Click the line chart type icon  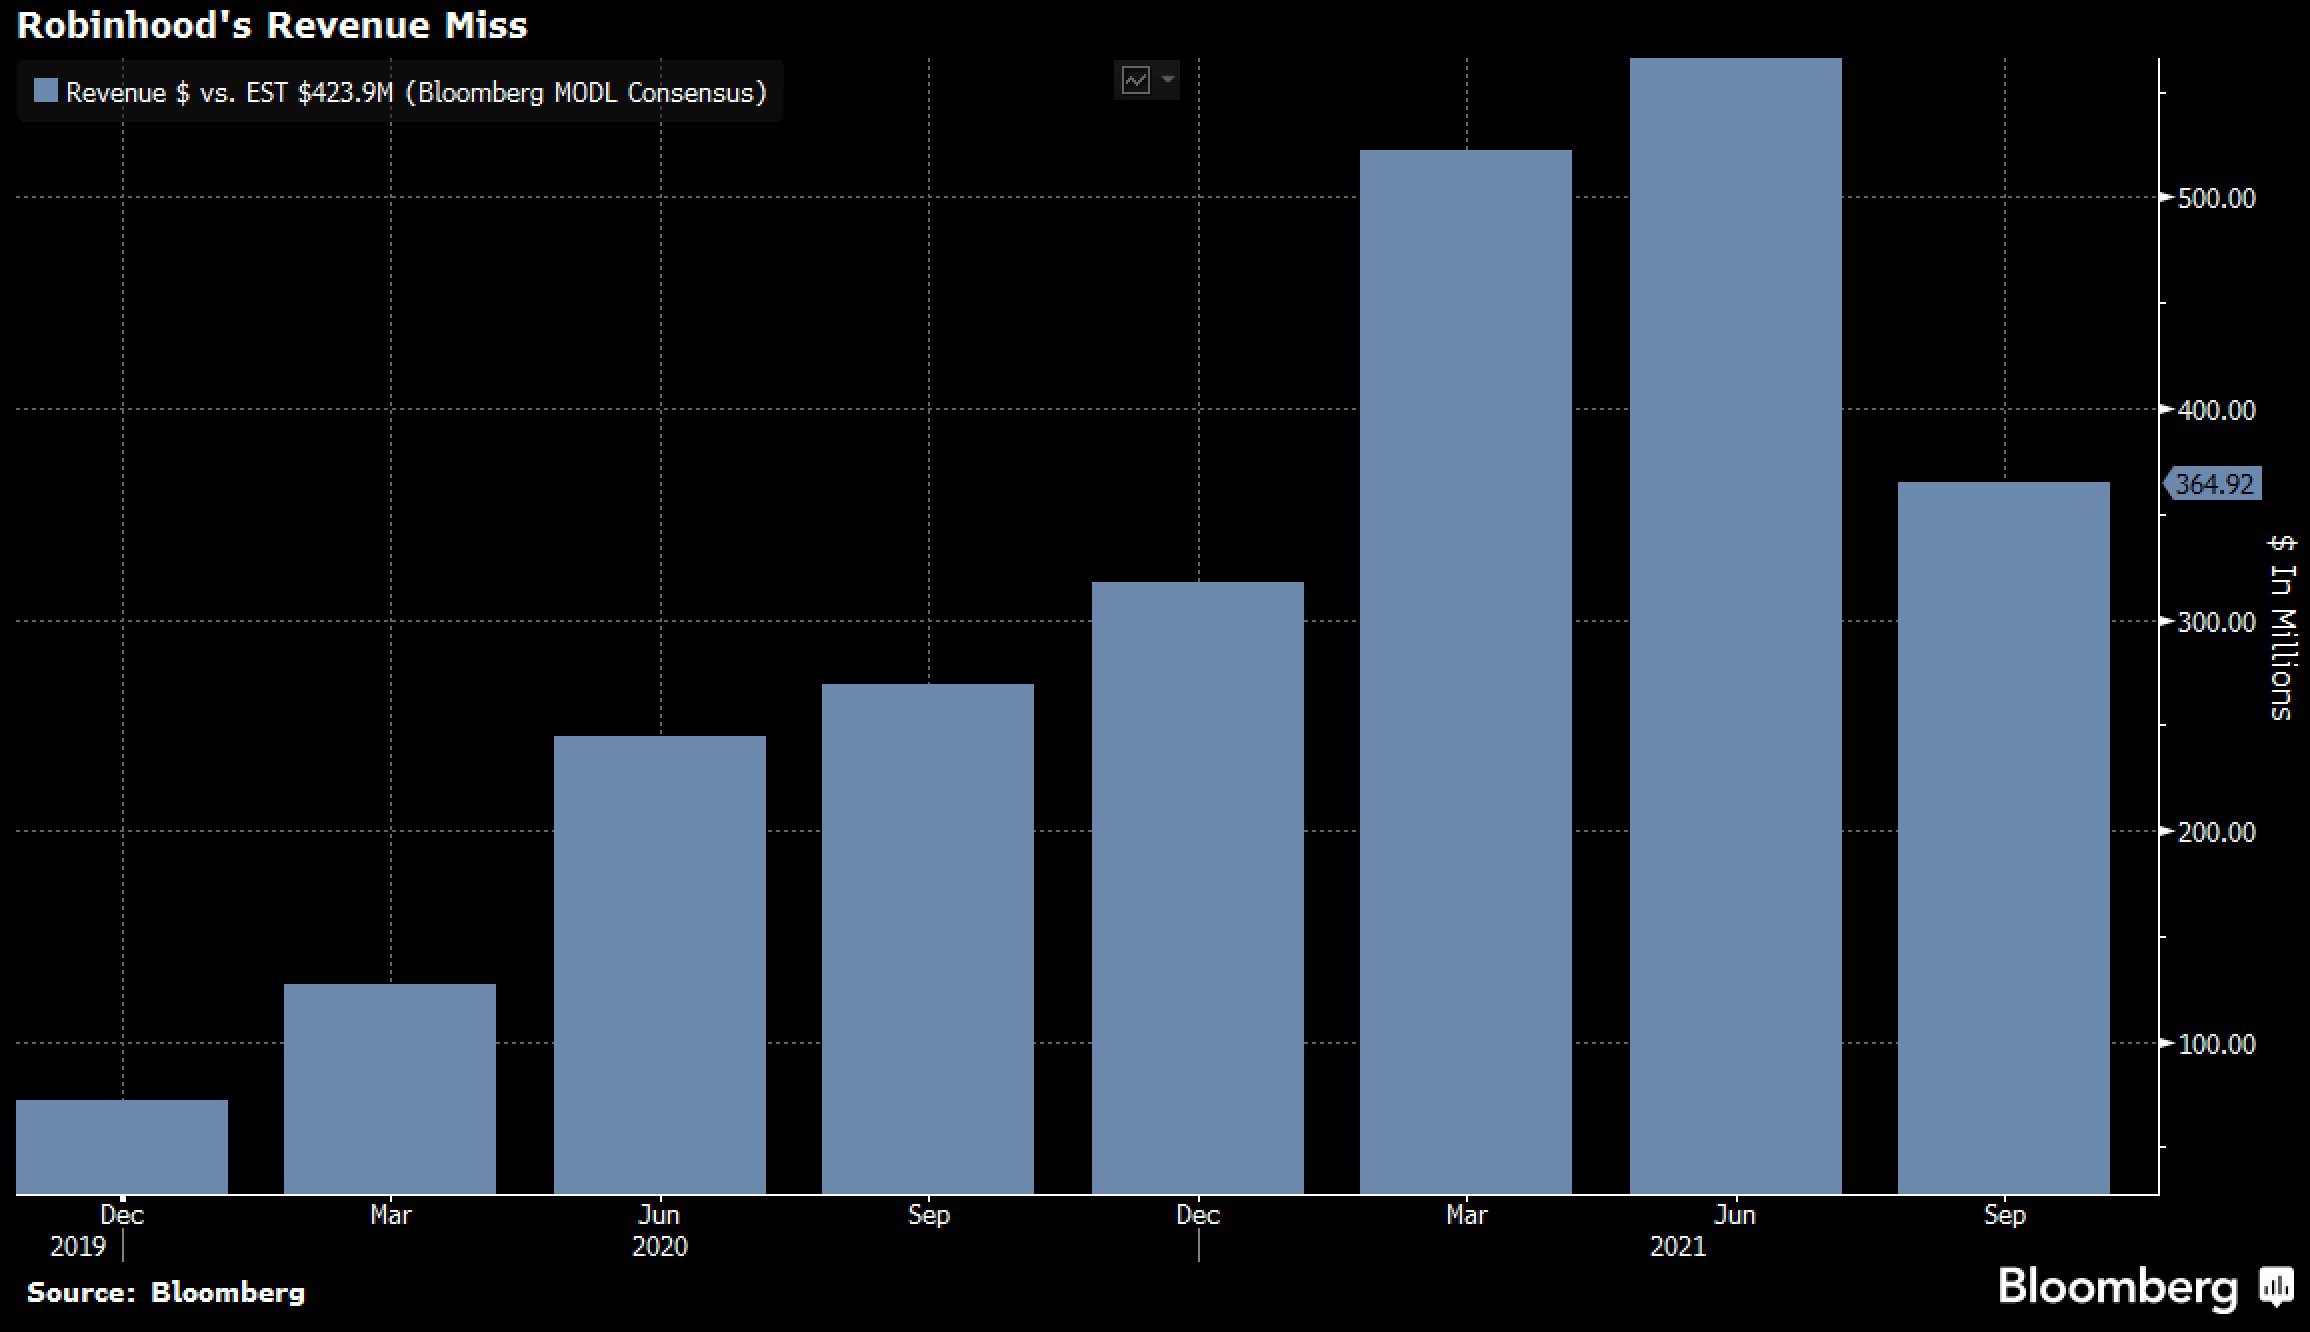tap(1136, 80)
